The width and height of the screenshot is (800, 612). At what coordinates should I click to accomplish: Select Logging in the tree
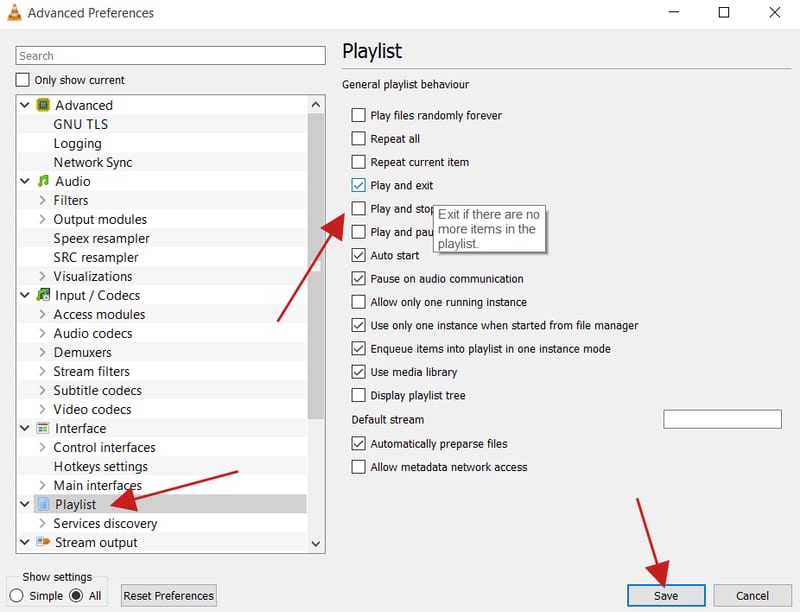pos(78,143)
